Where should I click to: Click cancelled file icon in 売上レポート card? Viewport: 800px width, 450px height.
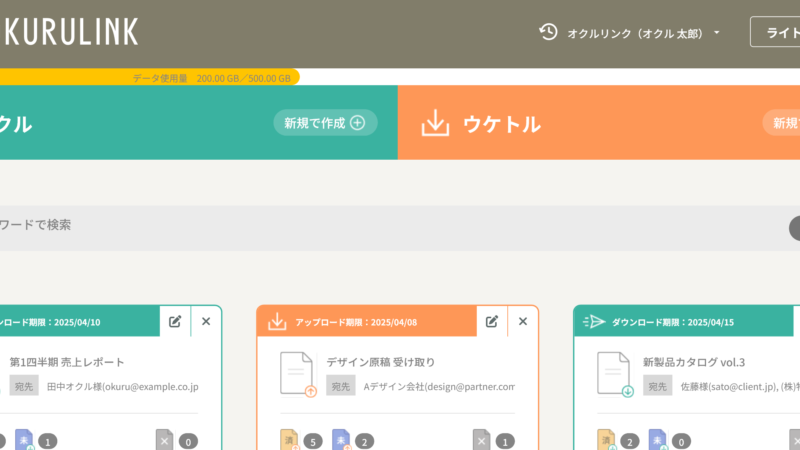point(164,440)
